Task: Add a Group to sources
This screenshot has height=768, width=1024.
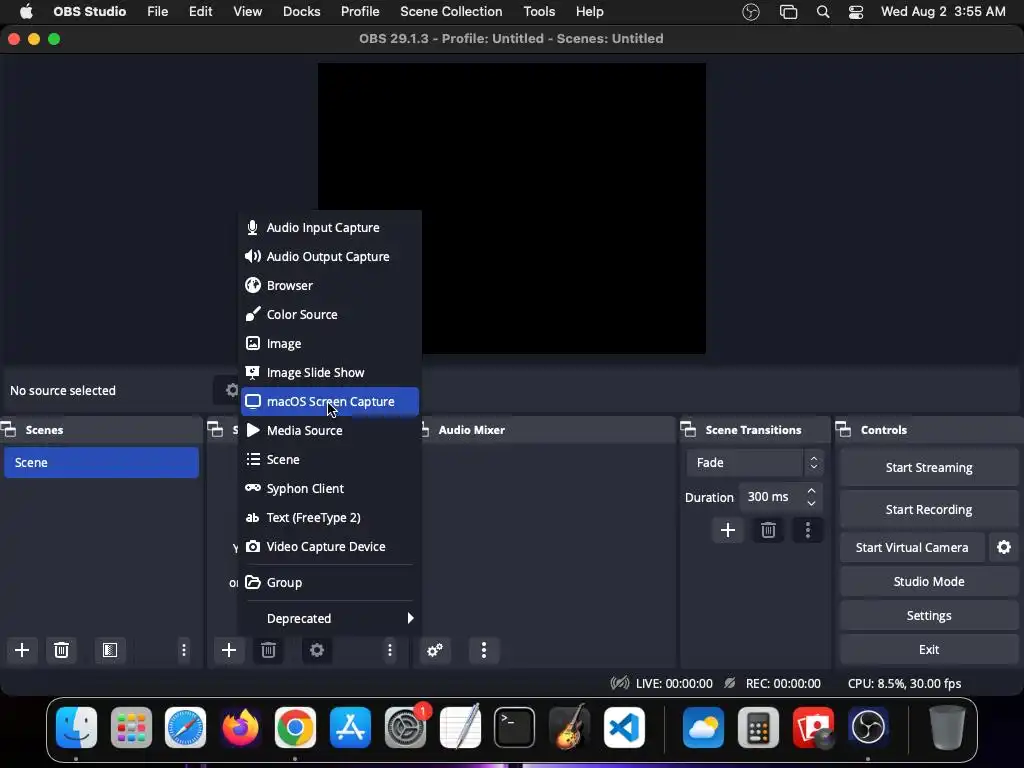Action: point(330,583)
